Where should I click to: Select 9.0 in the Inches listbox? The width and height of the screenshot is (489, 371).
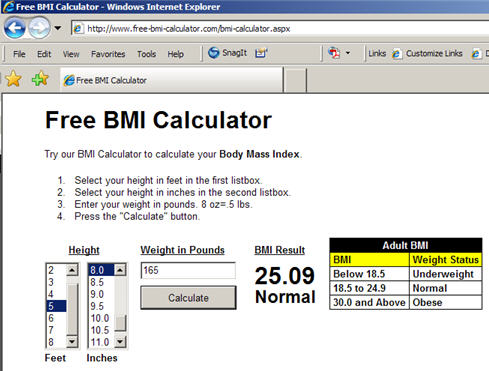(x=101, y=294)
